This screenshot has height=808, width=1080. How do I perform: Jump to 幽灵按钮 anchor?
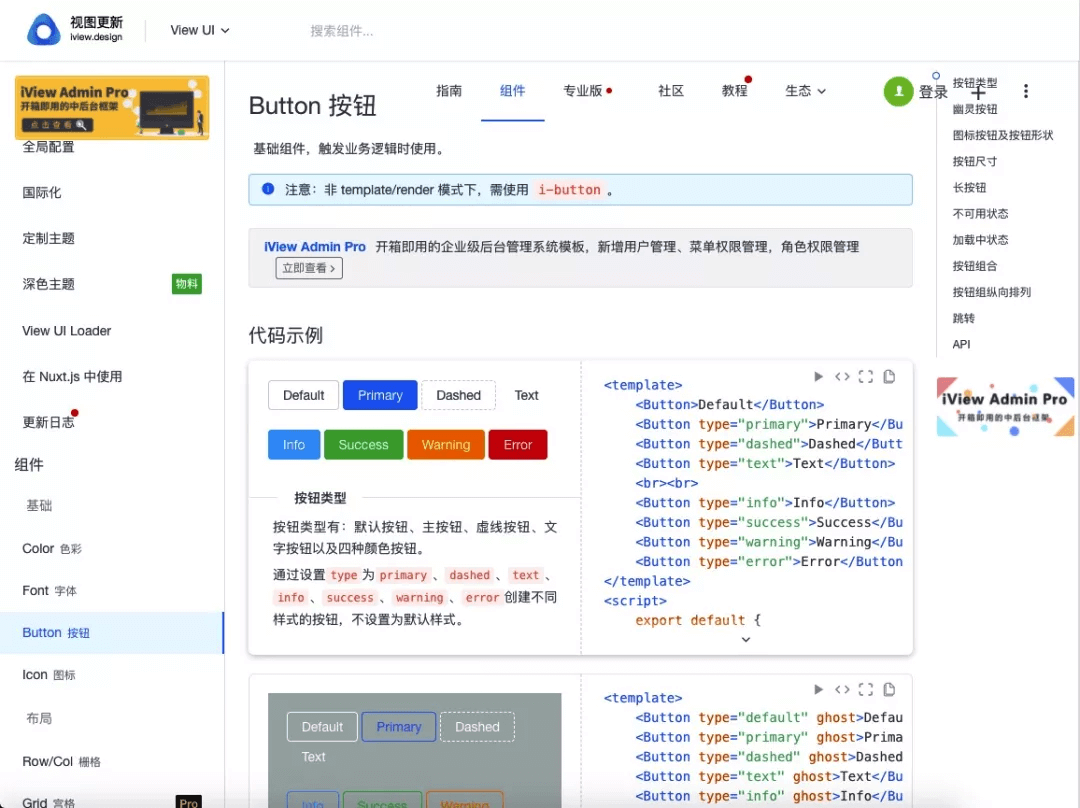[975, 109]
